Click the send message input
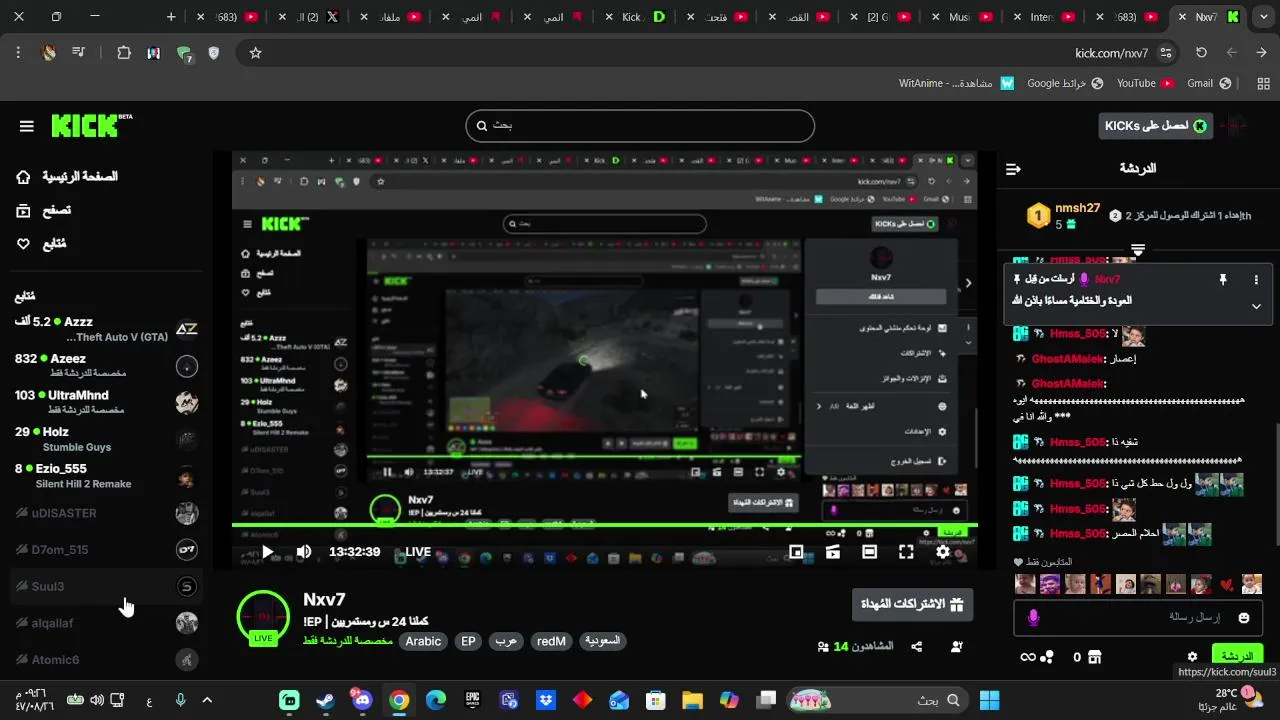 (x=1138, y=618)
